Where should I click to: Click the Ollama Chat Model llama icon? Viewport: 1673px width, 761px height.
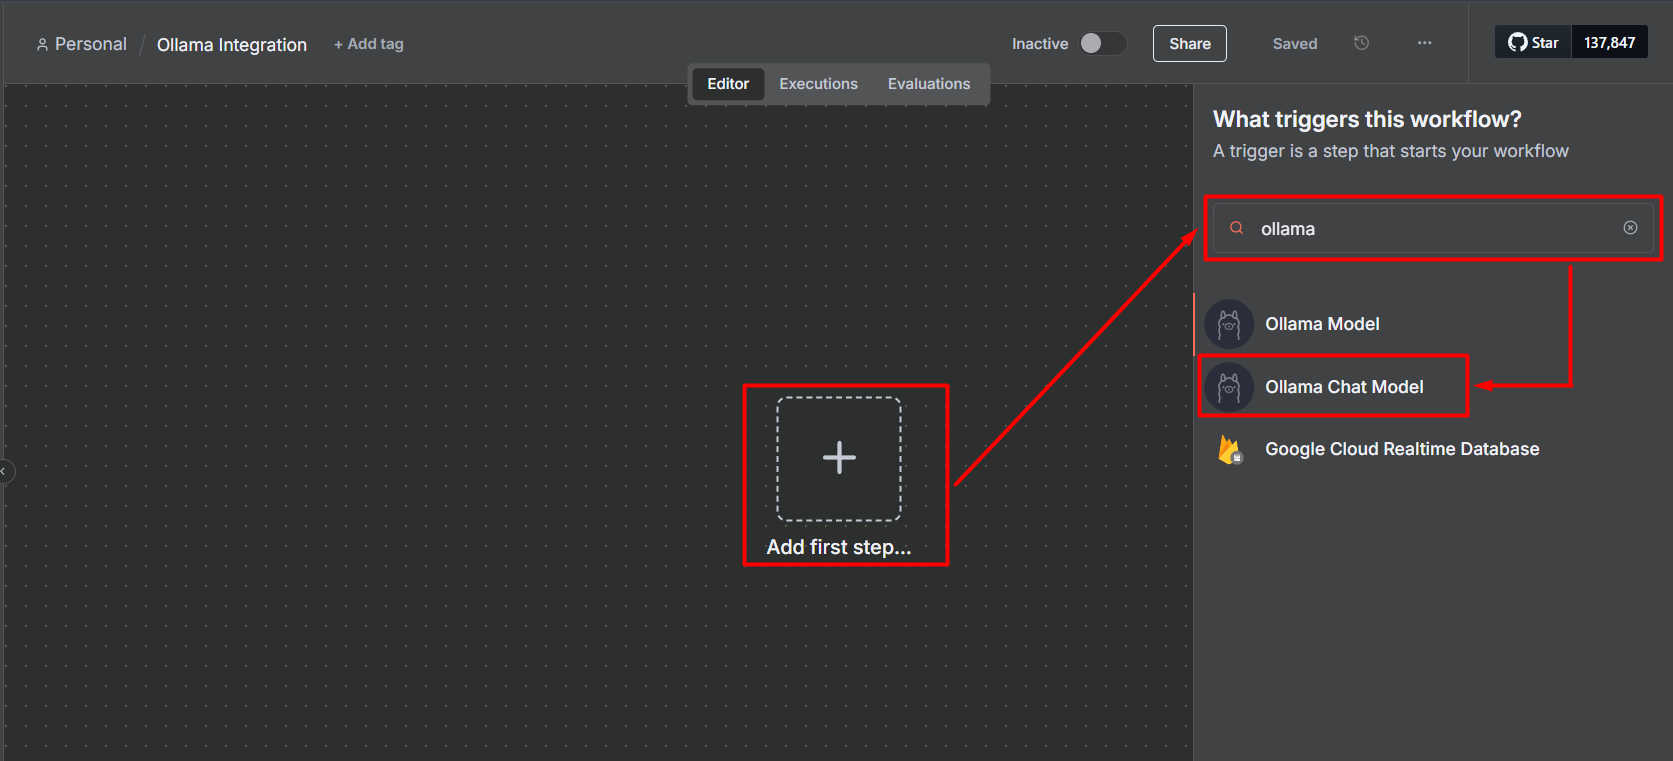[x=1229, y=387]
